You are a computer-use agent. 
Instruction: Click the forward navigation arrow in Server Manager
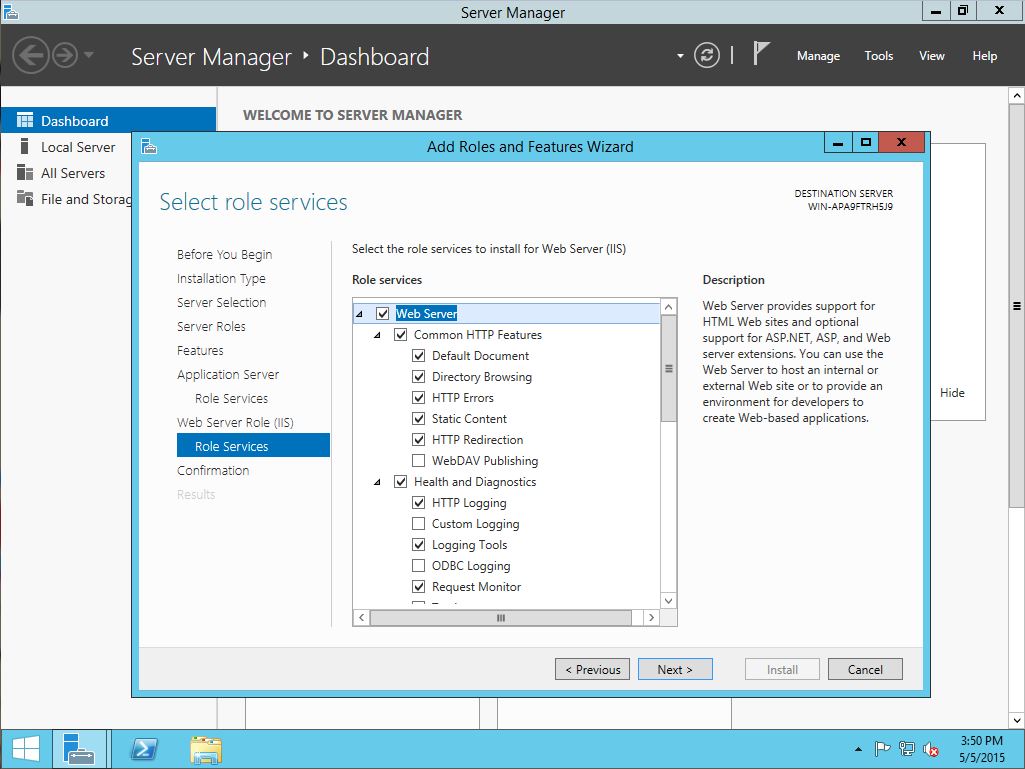point(65,56)
